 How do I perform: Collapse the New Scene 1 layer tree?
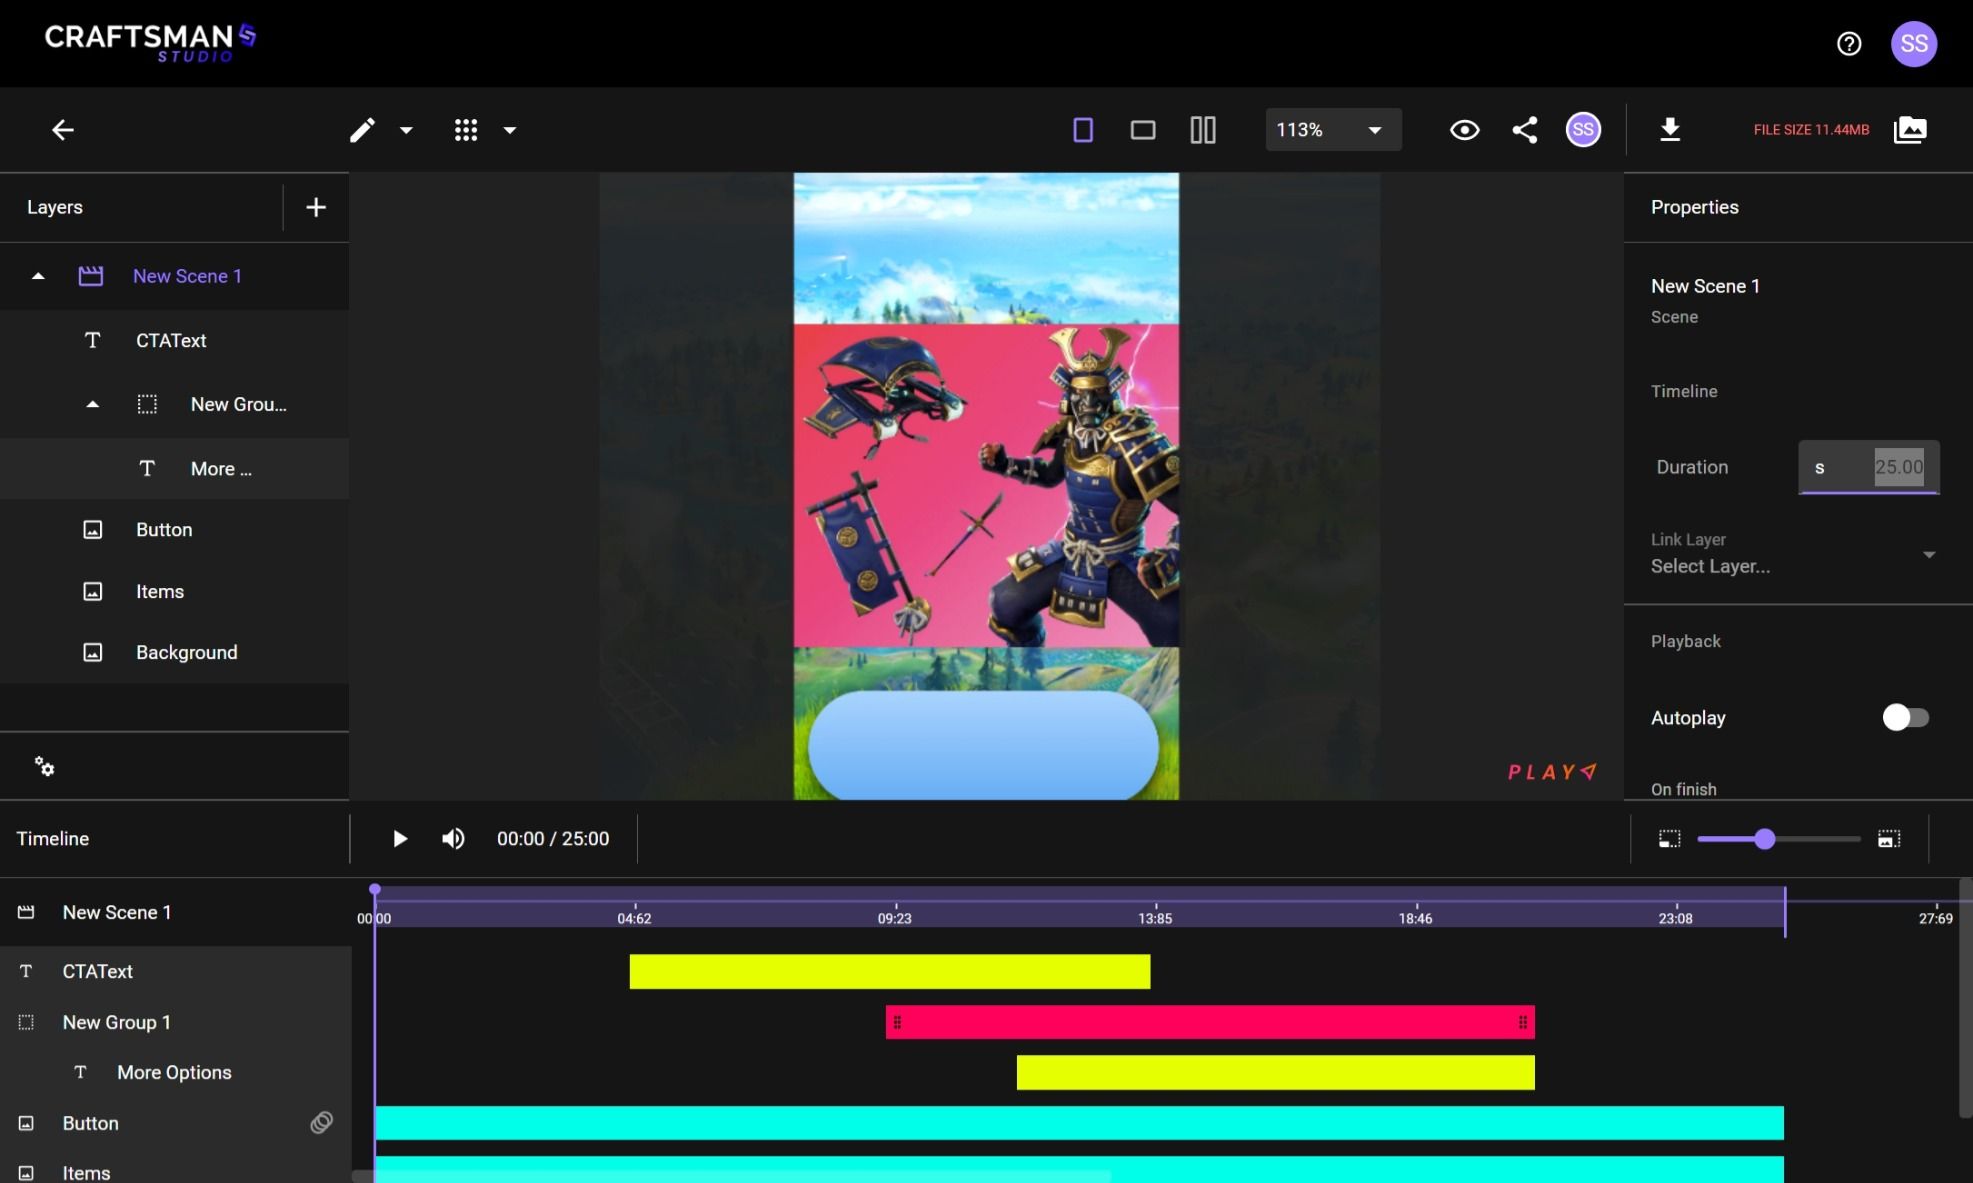click(38, 276)
